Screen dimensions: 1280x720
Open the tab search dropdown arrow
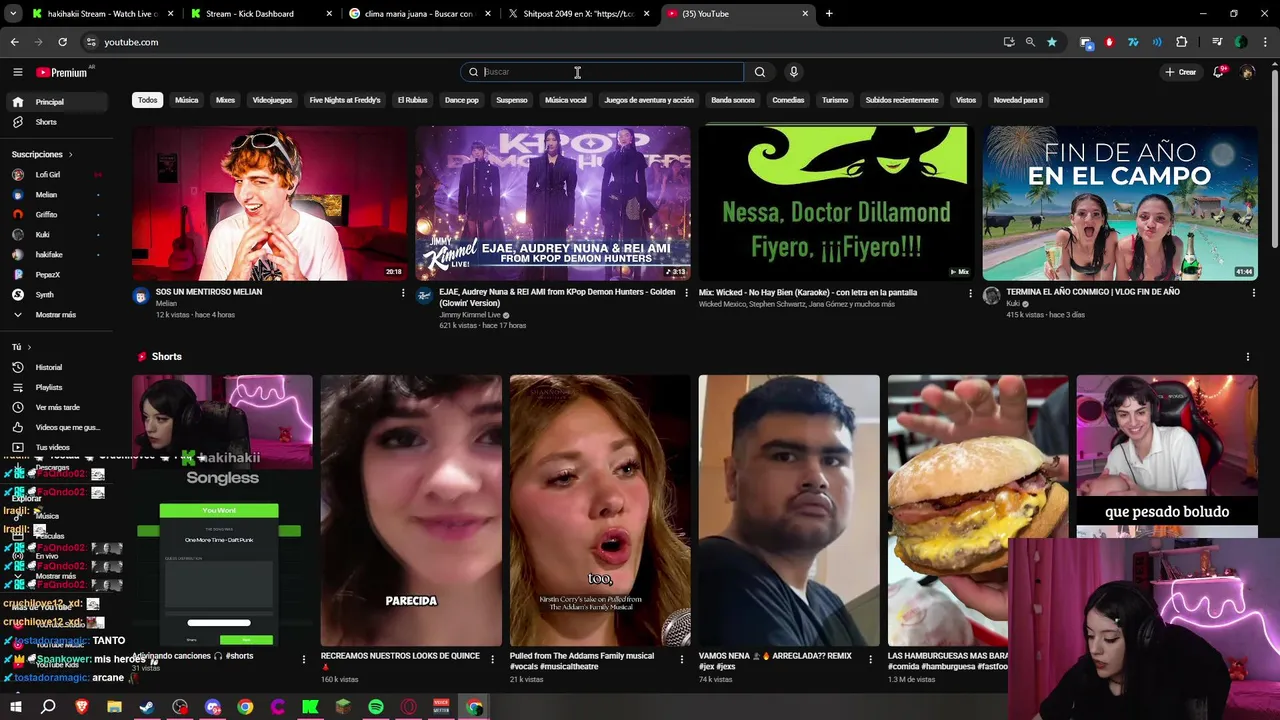13,14
